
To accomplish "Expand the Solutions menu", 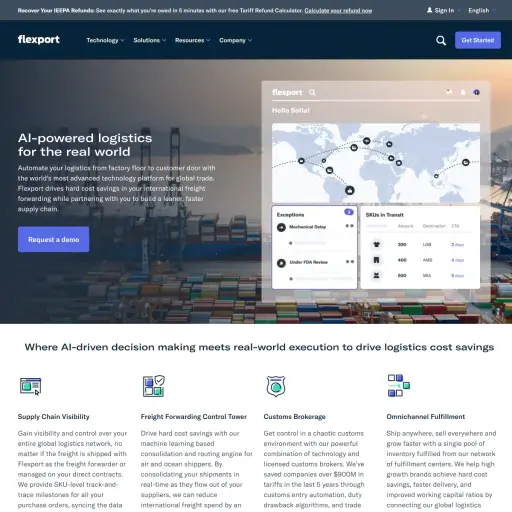I will coord(150,40).
